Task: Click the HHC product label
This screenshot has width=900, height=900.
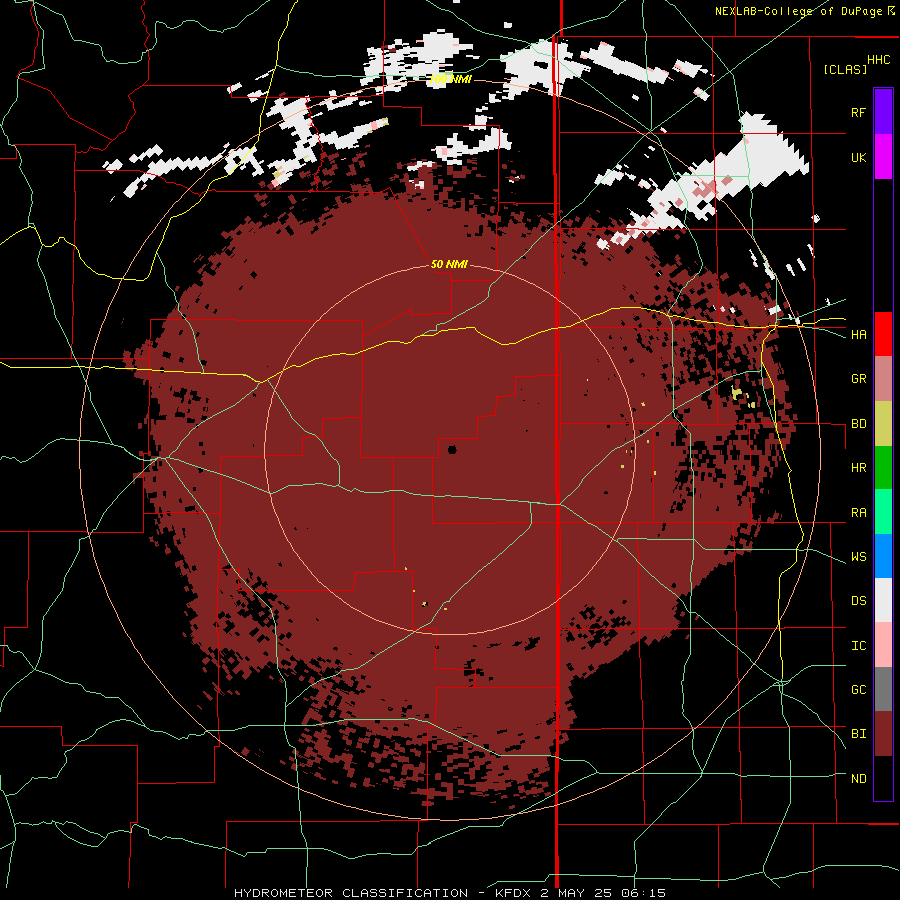Action: [879, 60]
